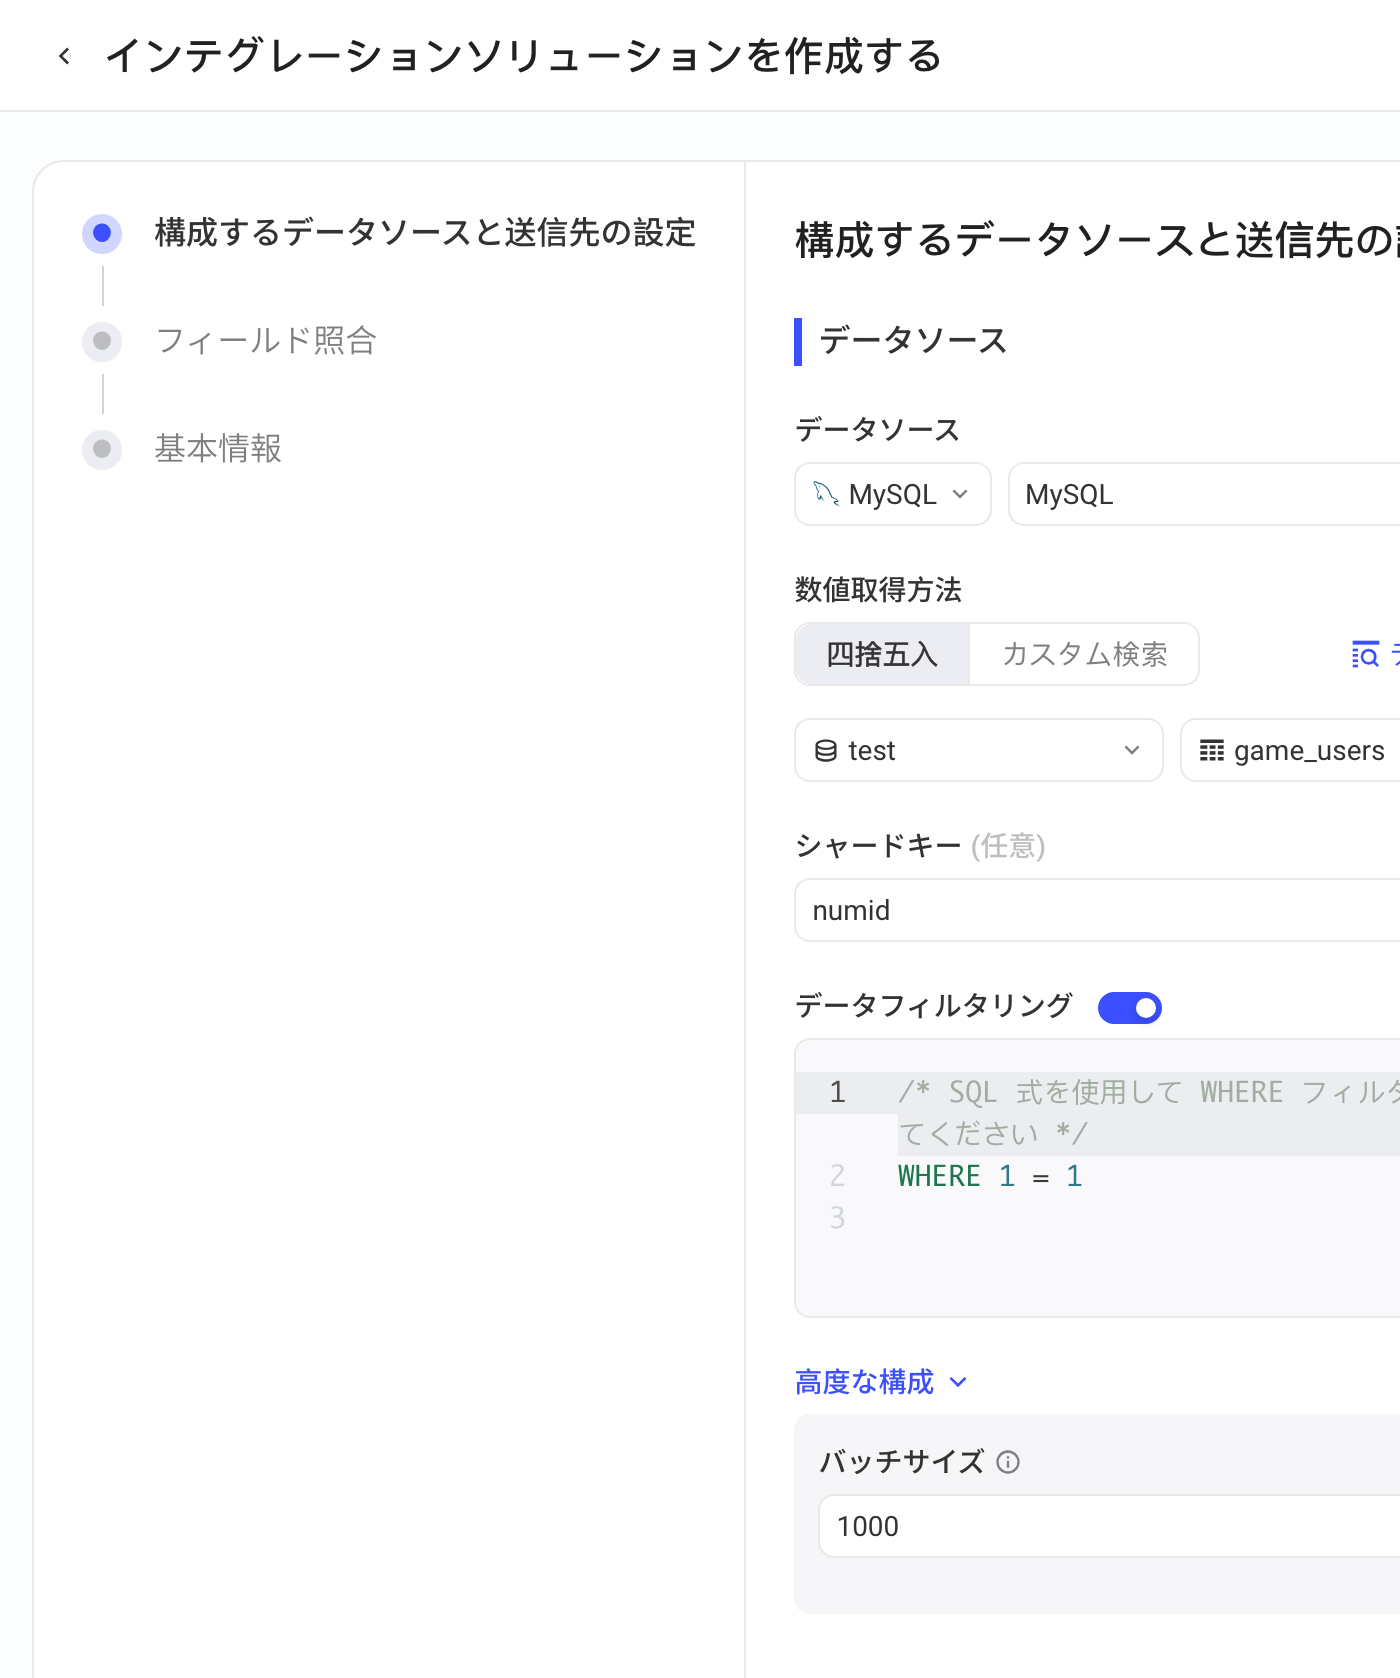The width and height of the screenshot is (1400, 1678).
Task: Toggle the データフィルタリング switch off
Action: (x=1130, y=1007)
